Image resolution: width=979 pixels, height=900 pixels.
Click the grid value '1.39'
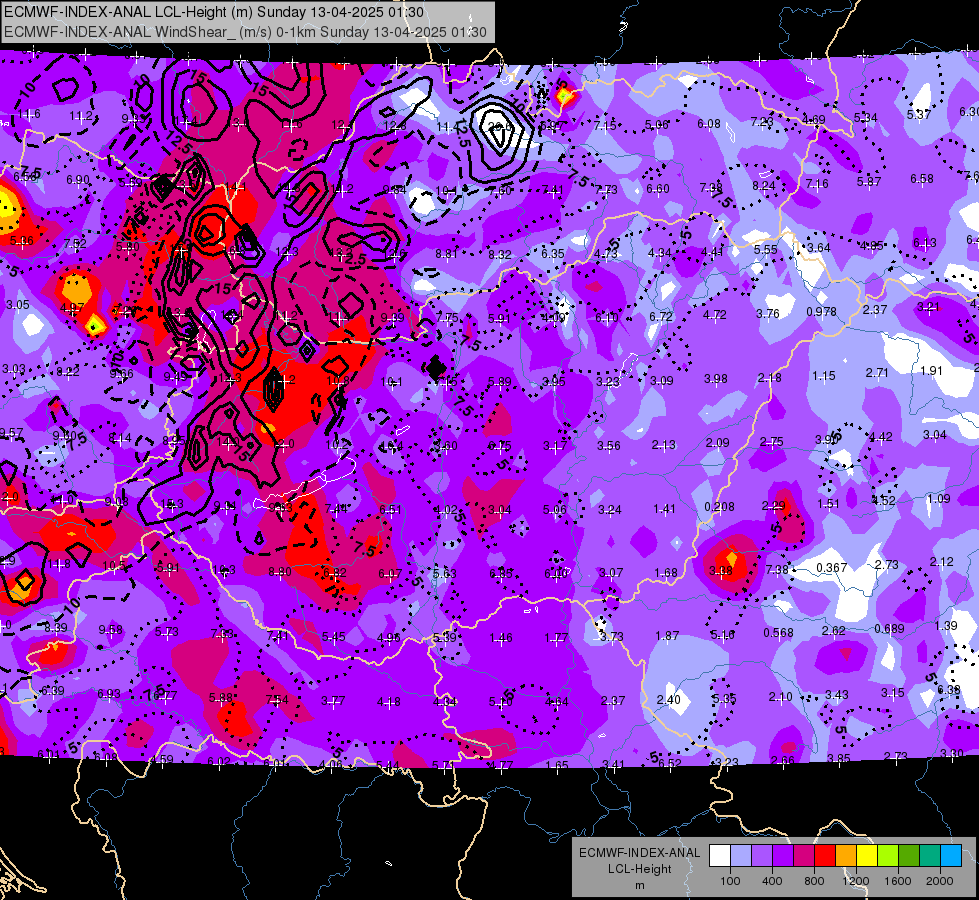(947, 625)
